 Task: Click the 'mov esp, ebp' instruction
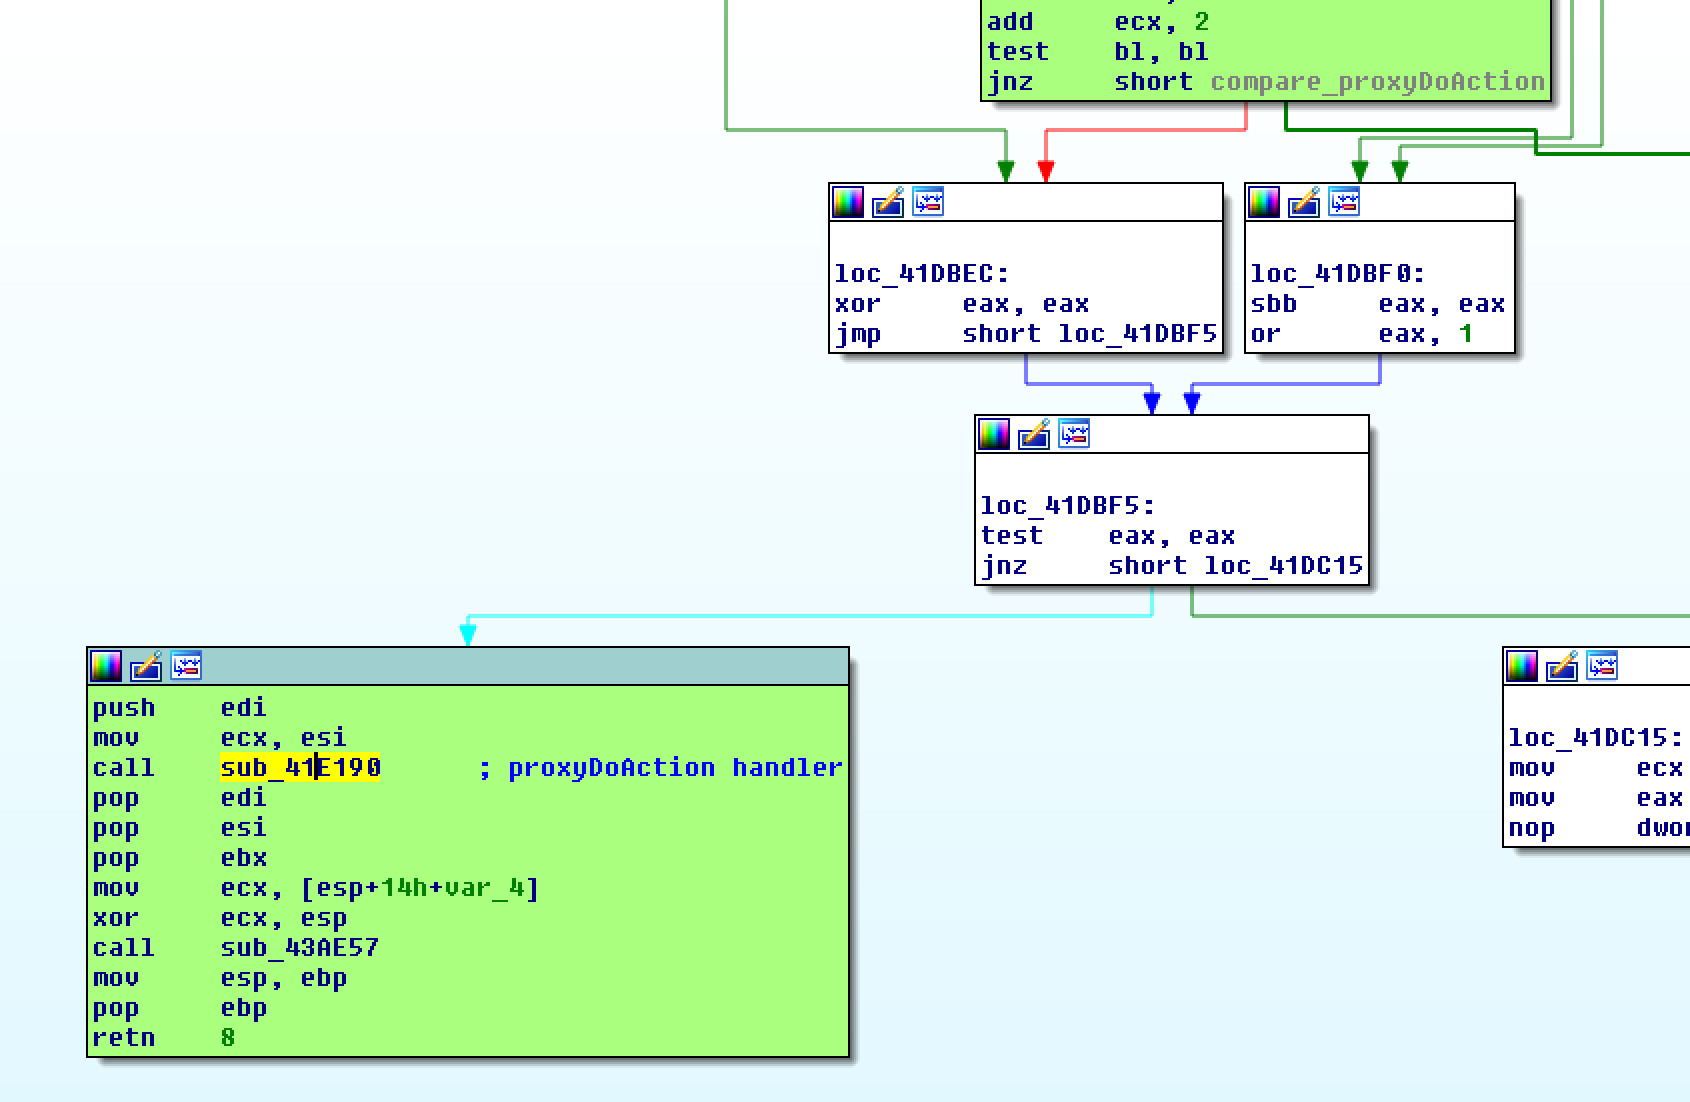(220, 978)
